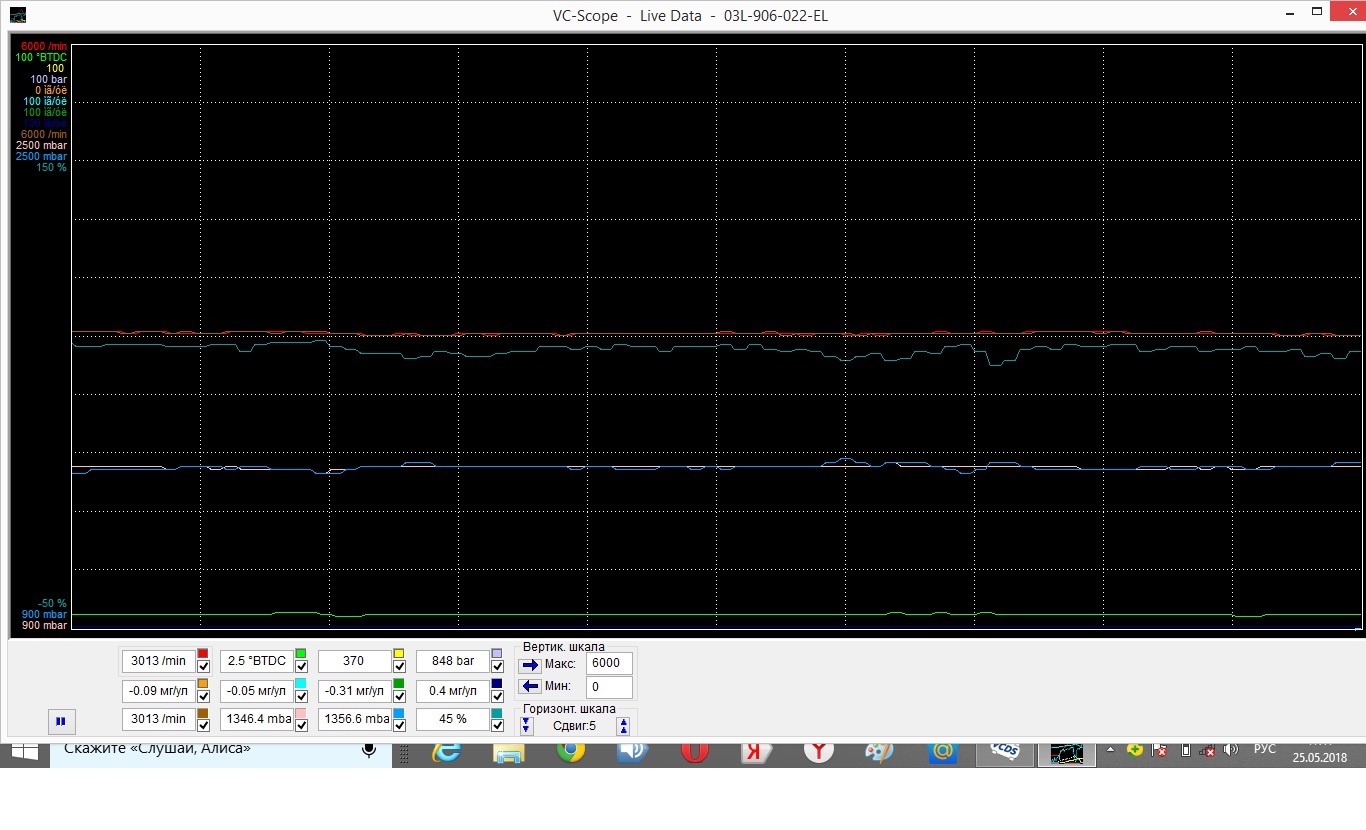Click the microphone icon in Alice search
1366x830 pixels.
click(369, 750)
